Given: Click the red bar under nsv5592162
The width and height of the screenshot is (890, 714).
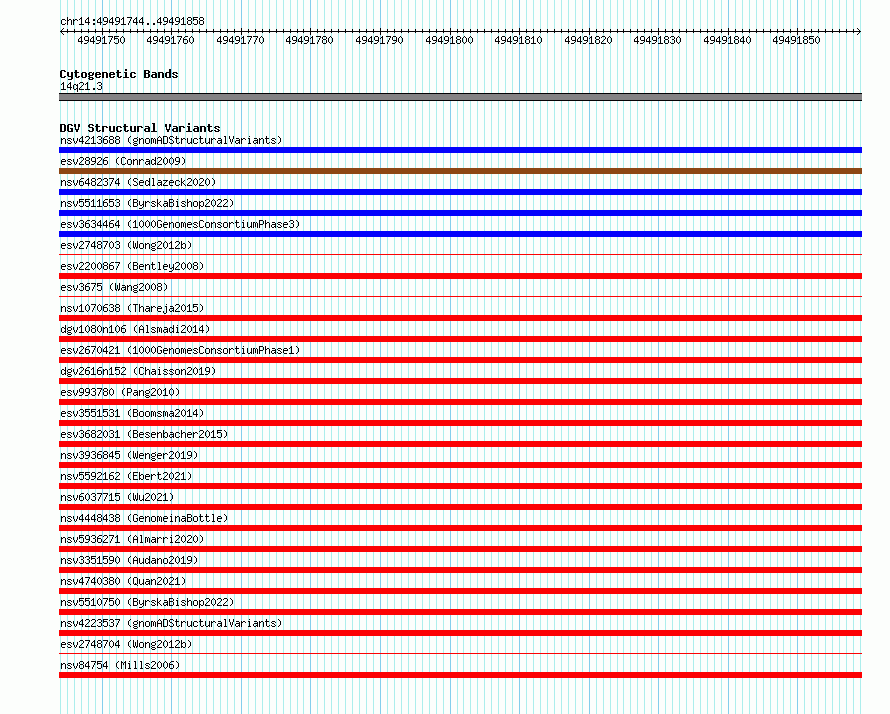Looking at the screenshot, I should [460, 486].
